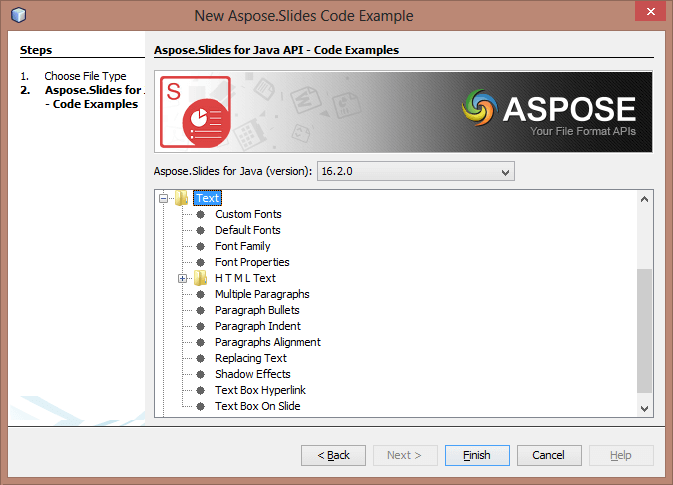The width and height of the screenshot is (673, 485).
Task: Cancel the wizard dialog
Action: 549,455
